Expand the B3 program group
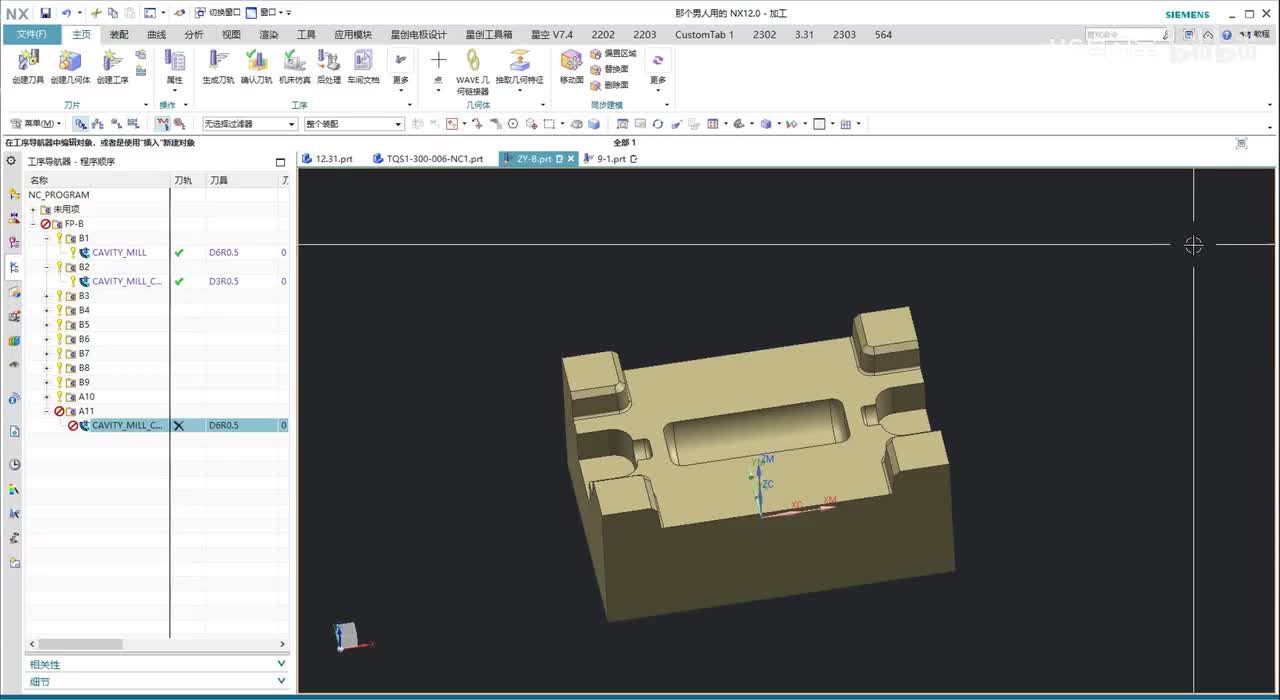 coord(47,296)
